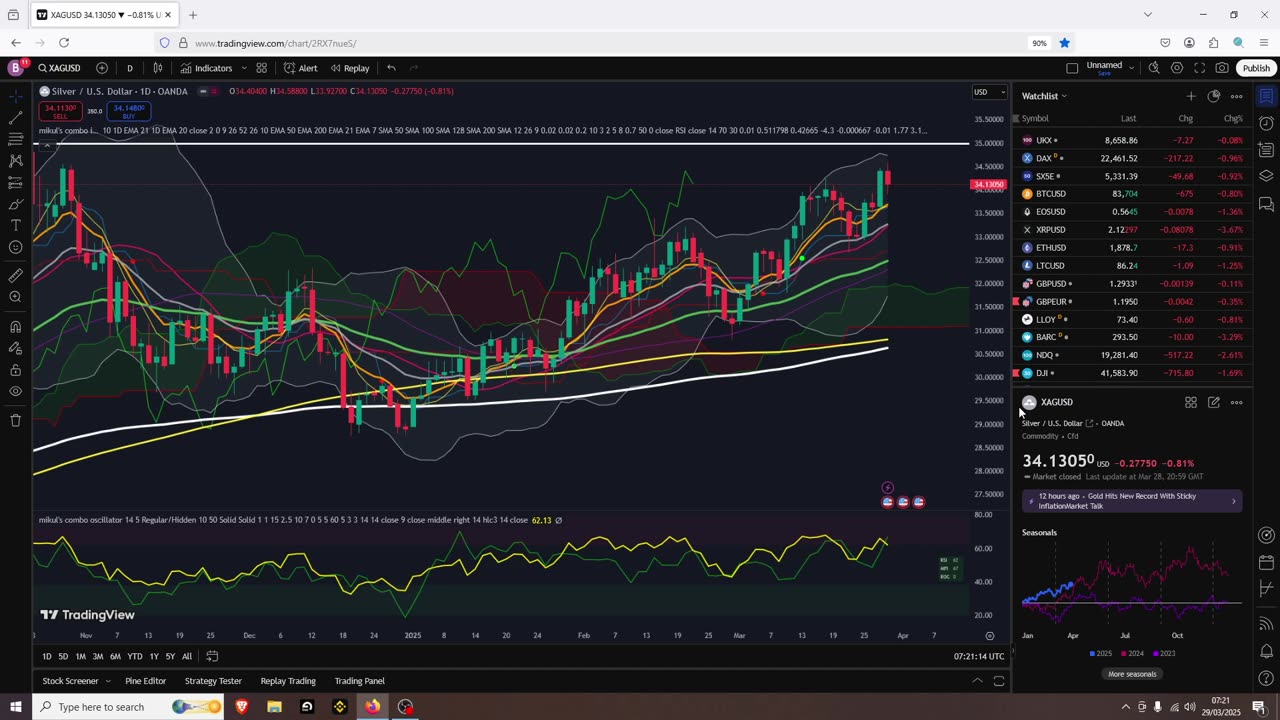Take a chart snapshot with camera

pyautogui.click(x=1222, y=68)
